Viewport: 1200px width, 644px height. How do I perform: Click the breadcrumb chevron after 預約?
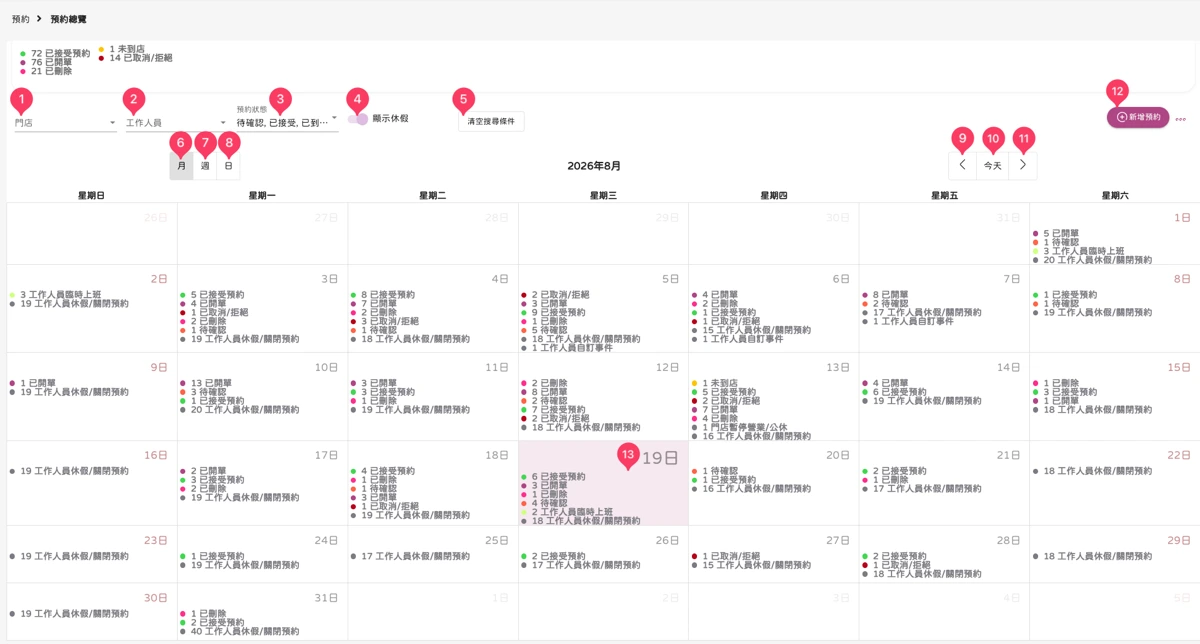coord(38,19)
